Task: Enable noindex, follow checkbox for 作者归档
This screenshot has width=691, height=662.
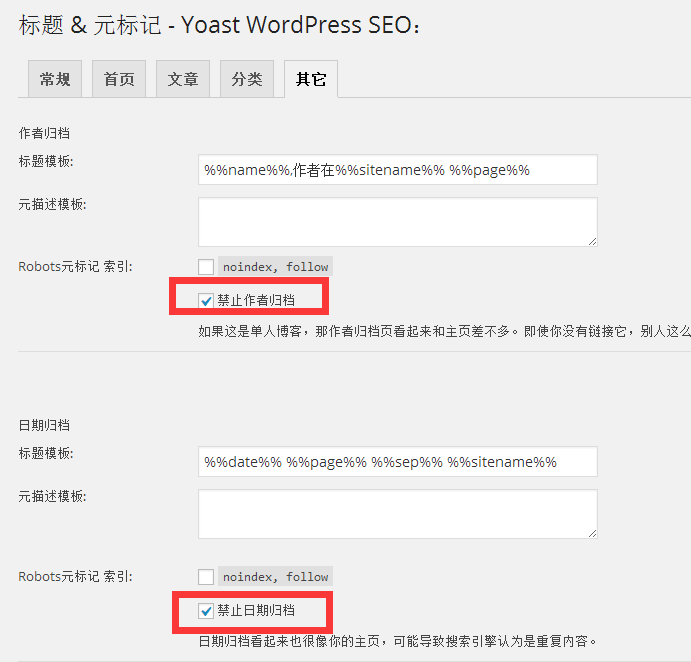Action: coord(206,267)
